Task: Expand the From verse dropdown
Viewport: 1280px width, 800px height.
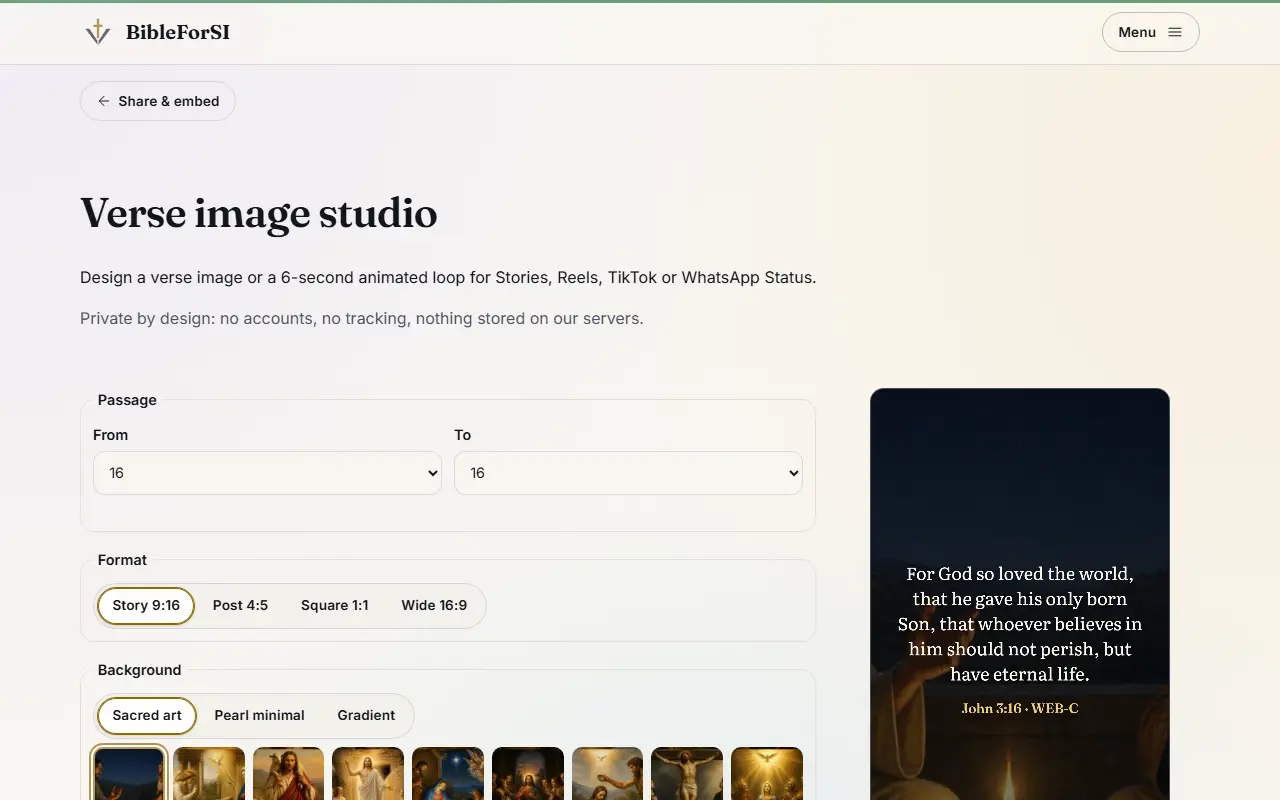Action: pyautogui.click(x=267, y=473)
